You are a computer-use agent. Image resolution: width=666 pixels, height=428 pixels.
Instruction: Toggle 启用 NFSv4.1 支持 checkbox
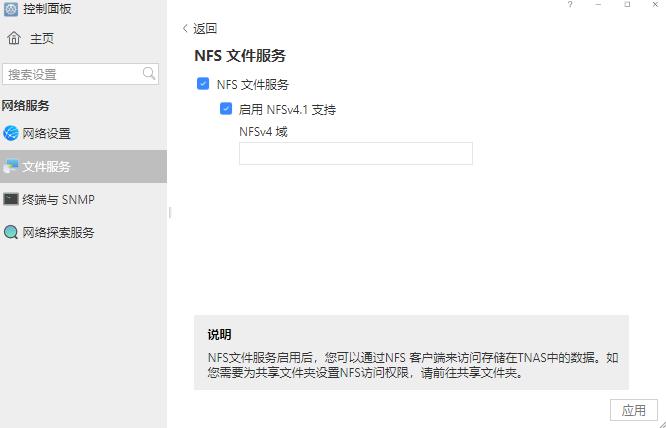tap(226, 109)
